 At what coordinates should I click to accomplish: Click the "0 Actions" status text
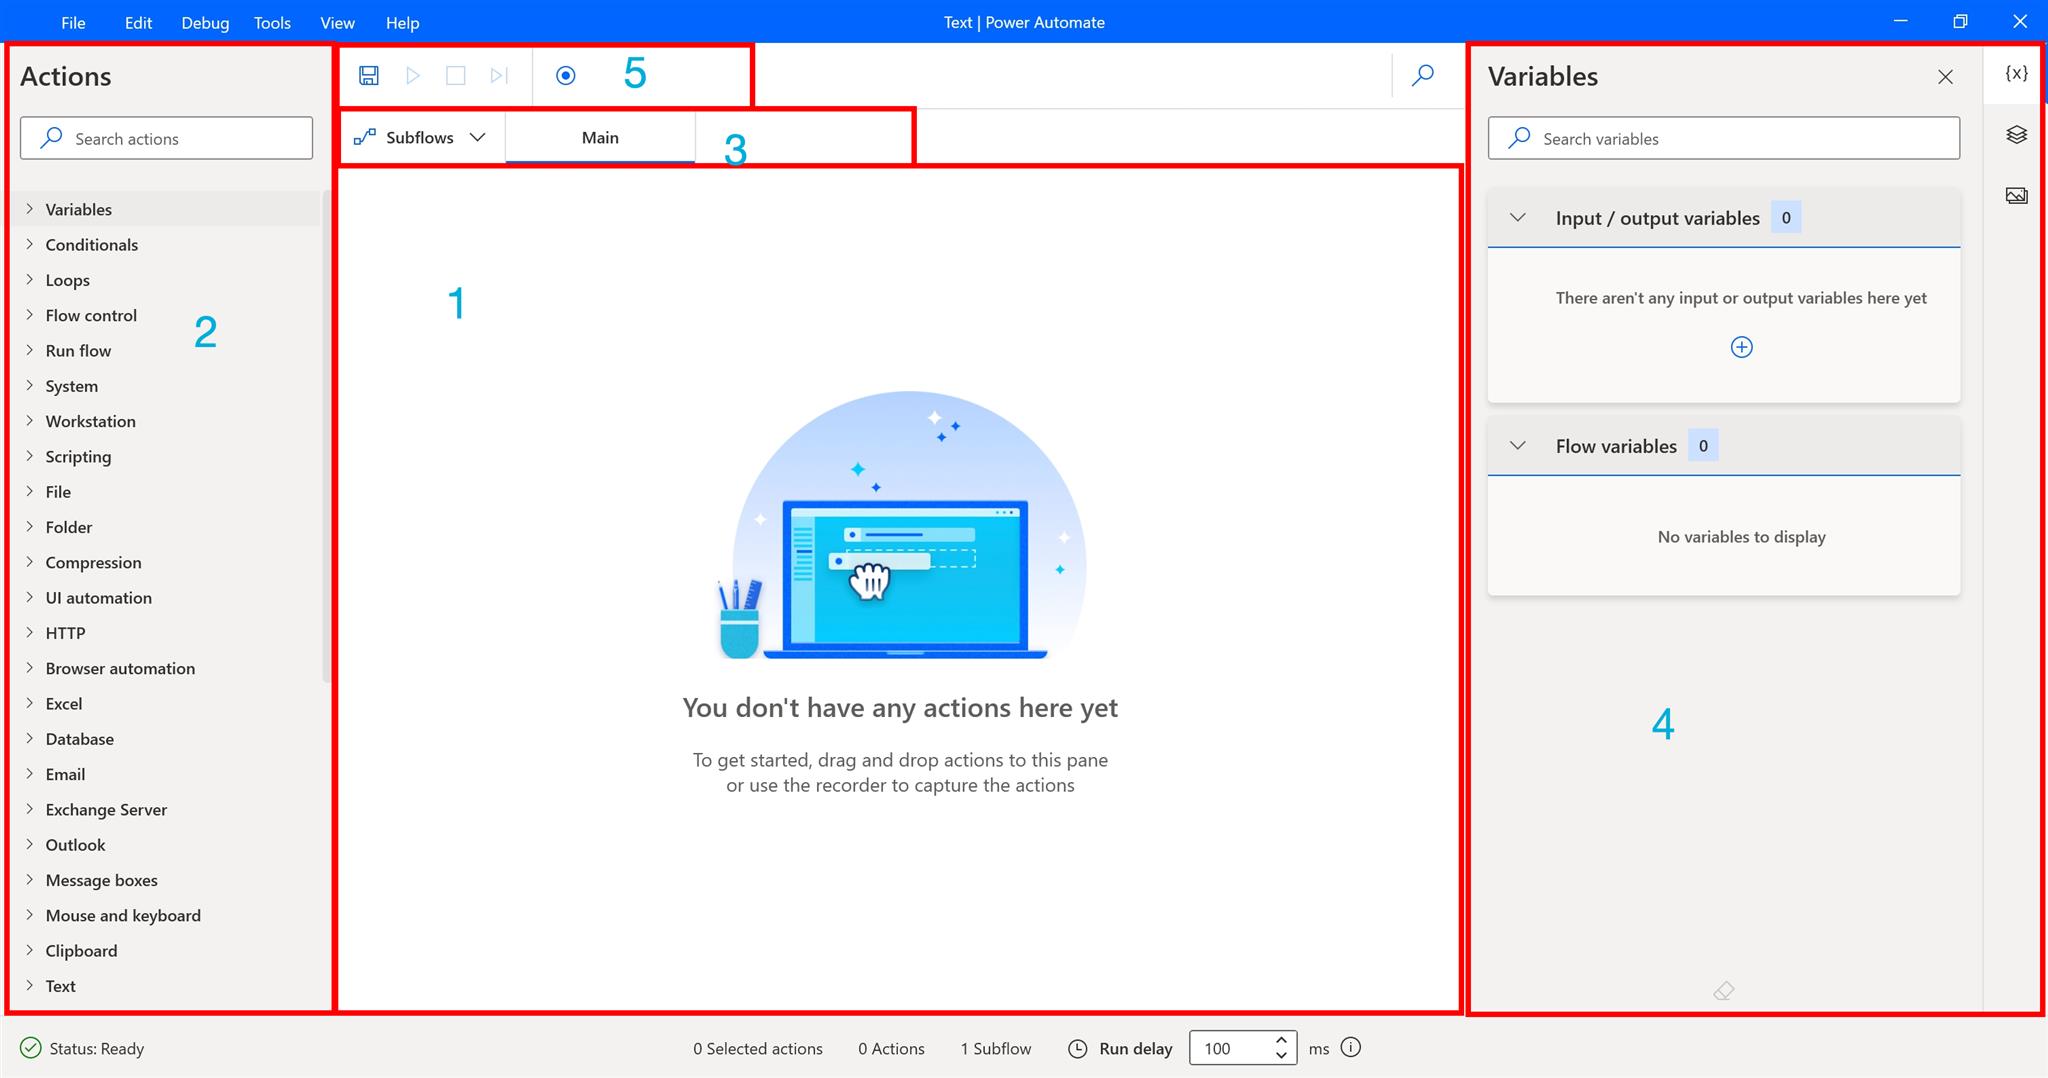[891, 1048]
